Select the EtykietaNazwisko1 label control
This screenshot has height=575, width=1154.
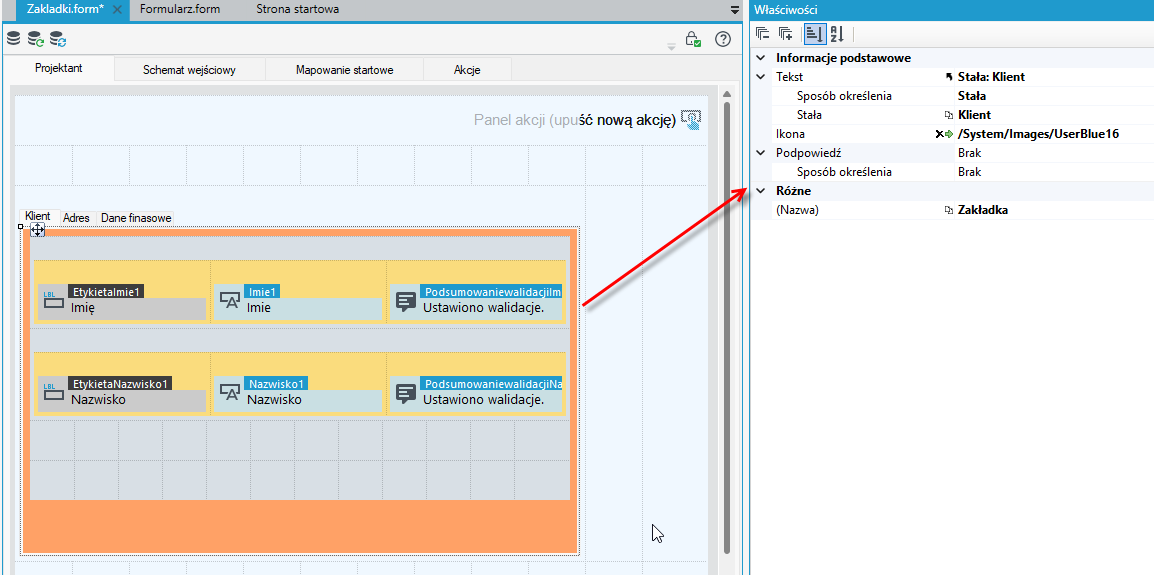122,392
